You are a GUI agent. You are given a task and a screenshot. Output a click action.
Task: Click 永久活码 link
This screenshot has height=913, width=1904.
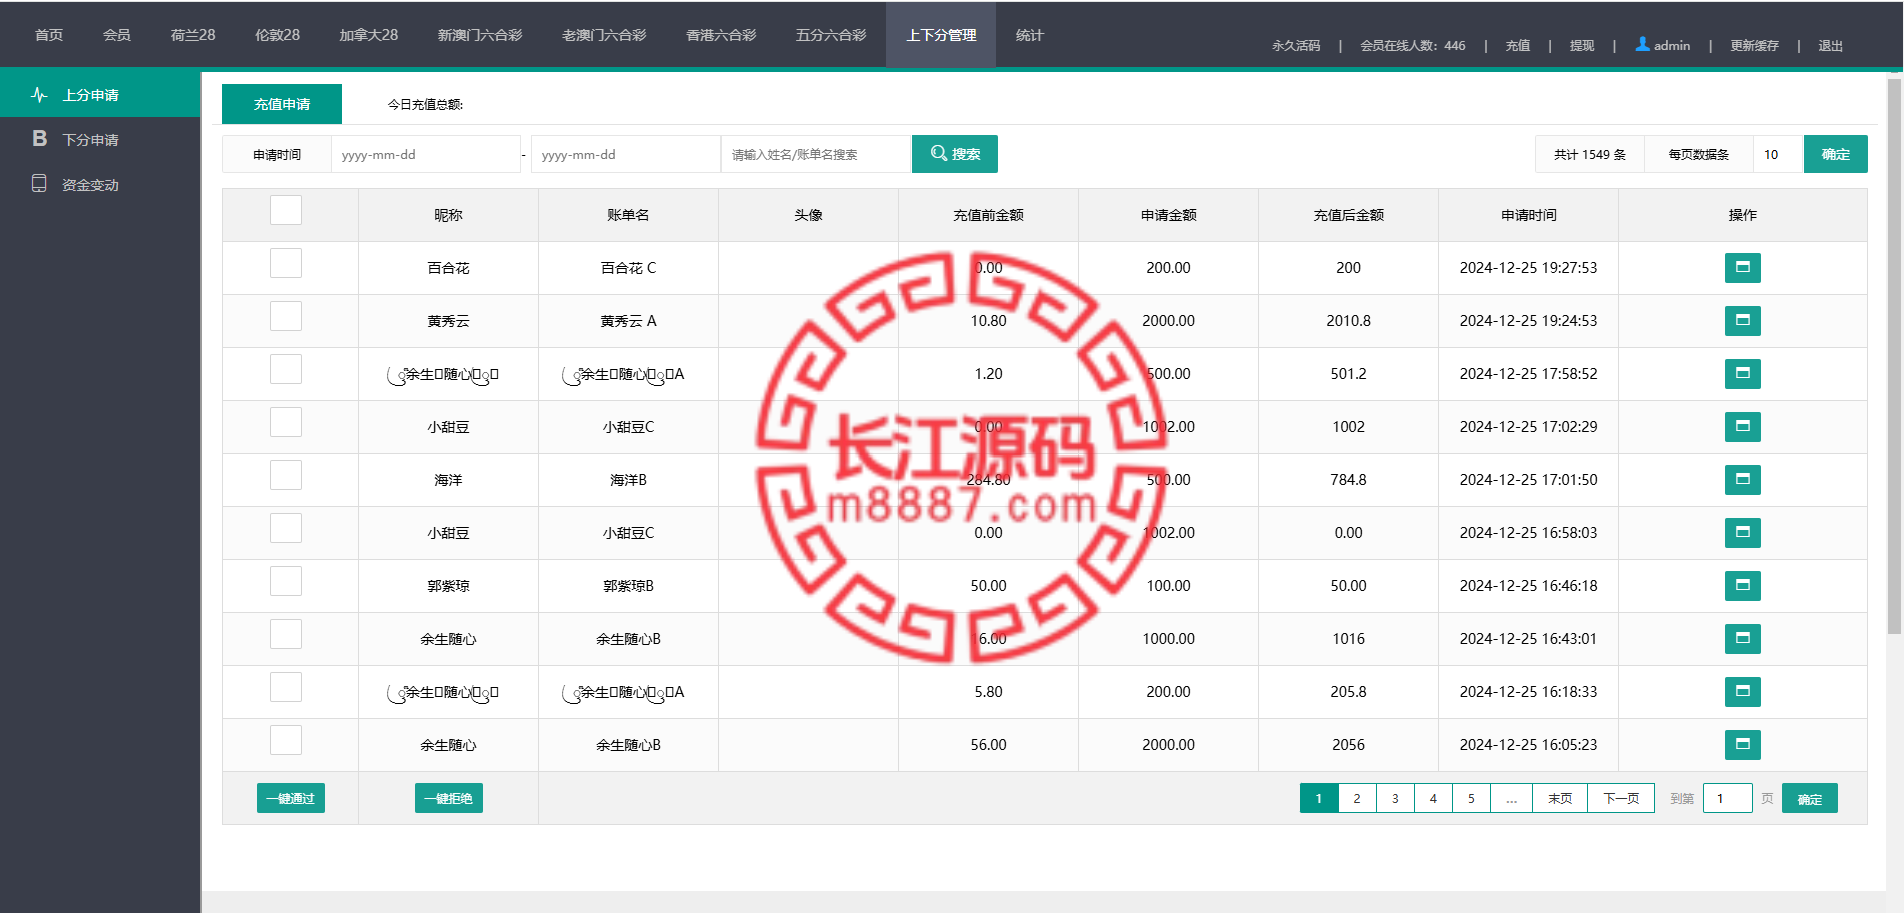[1296, 45]
